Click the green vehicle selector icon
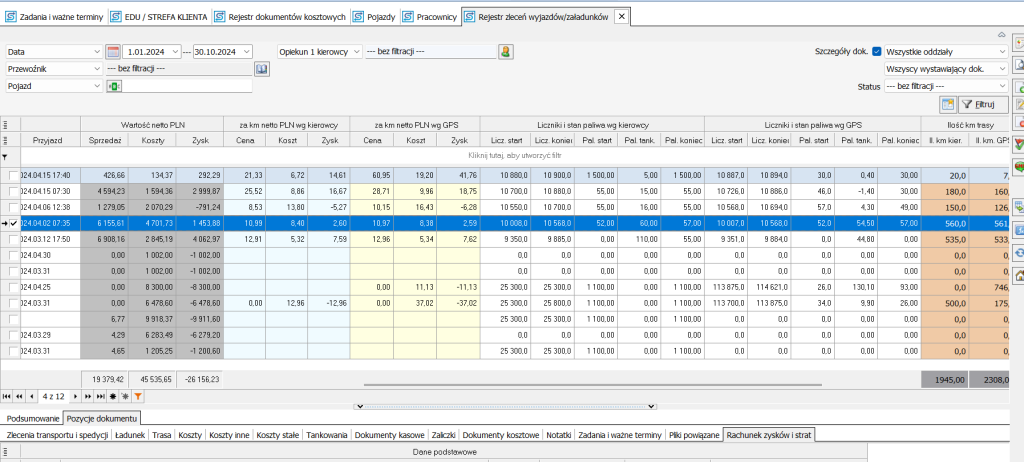The height and width of the screenshot is (462, 1024). click(112, 87)
